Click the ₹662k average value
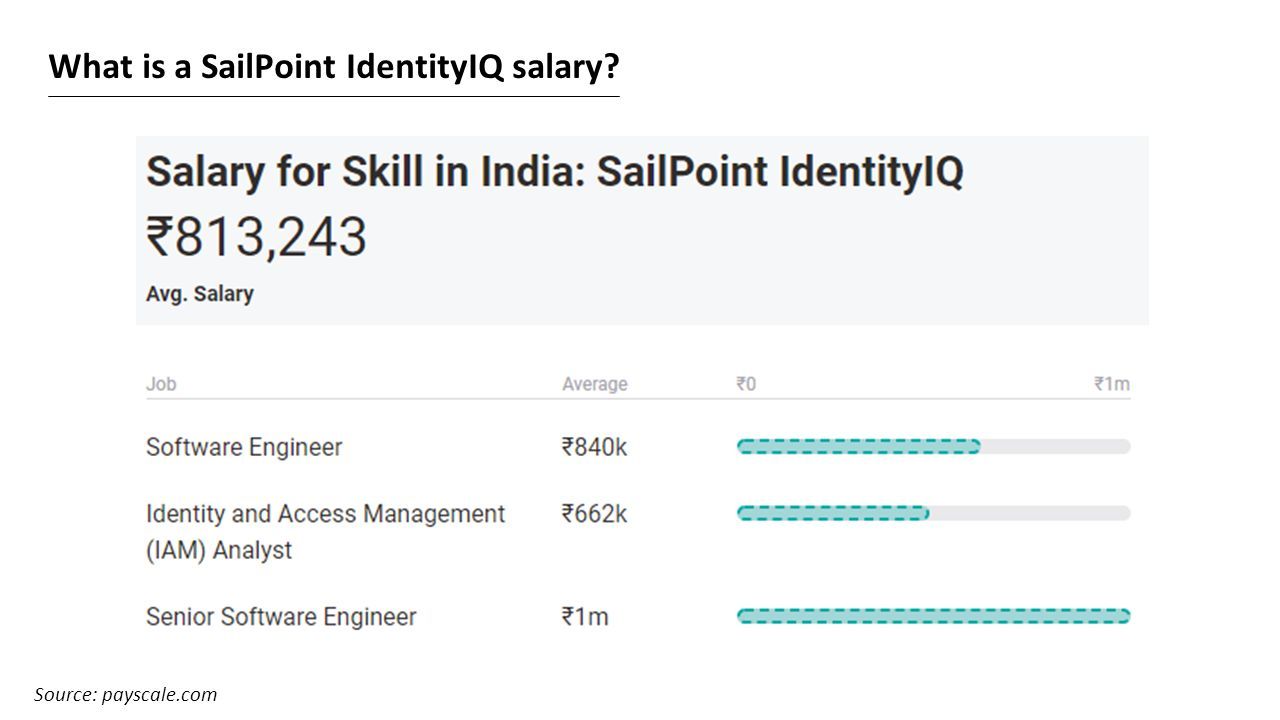Viewport: 1280px width, 720px height. [594, 514]
